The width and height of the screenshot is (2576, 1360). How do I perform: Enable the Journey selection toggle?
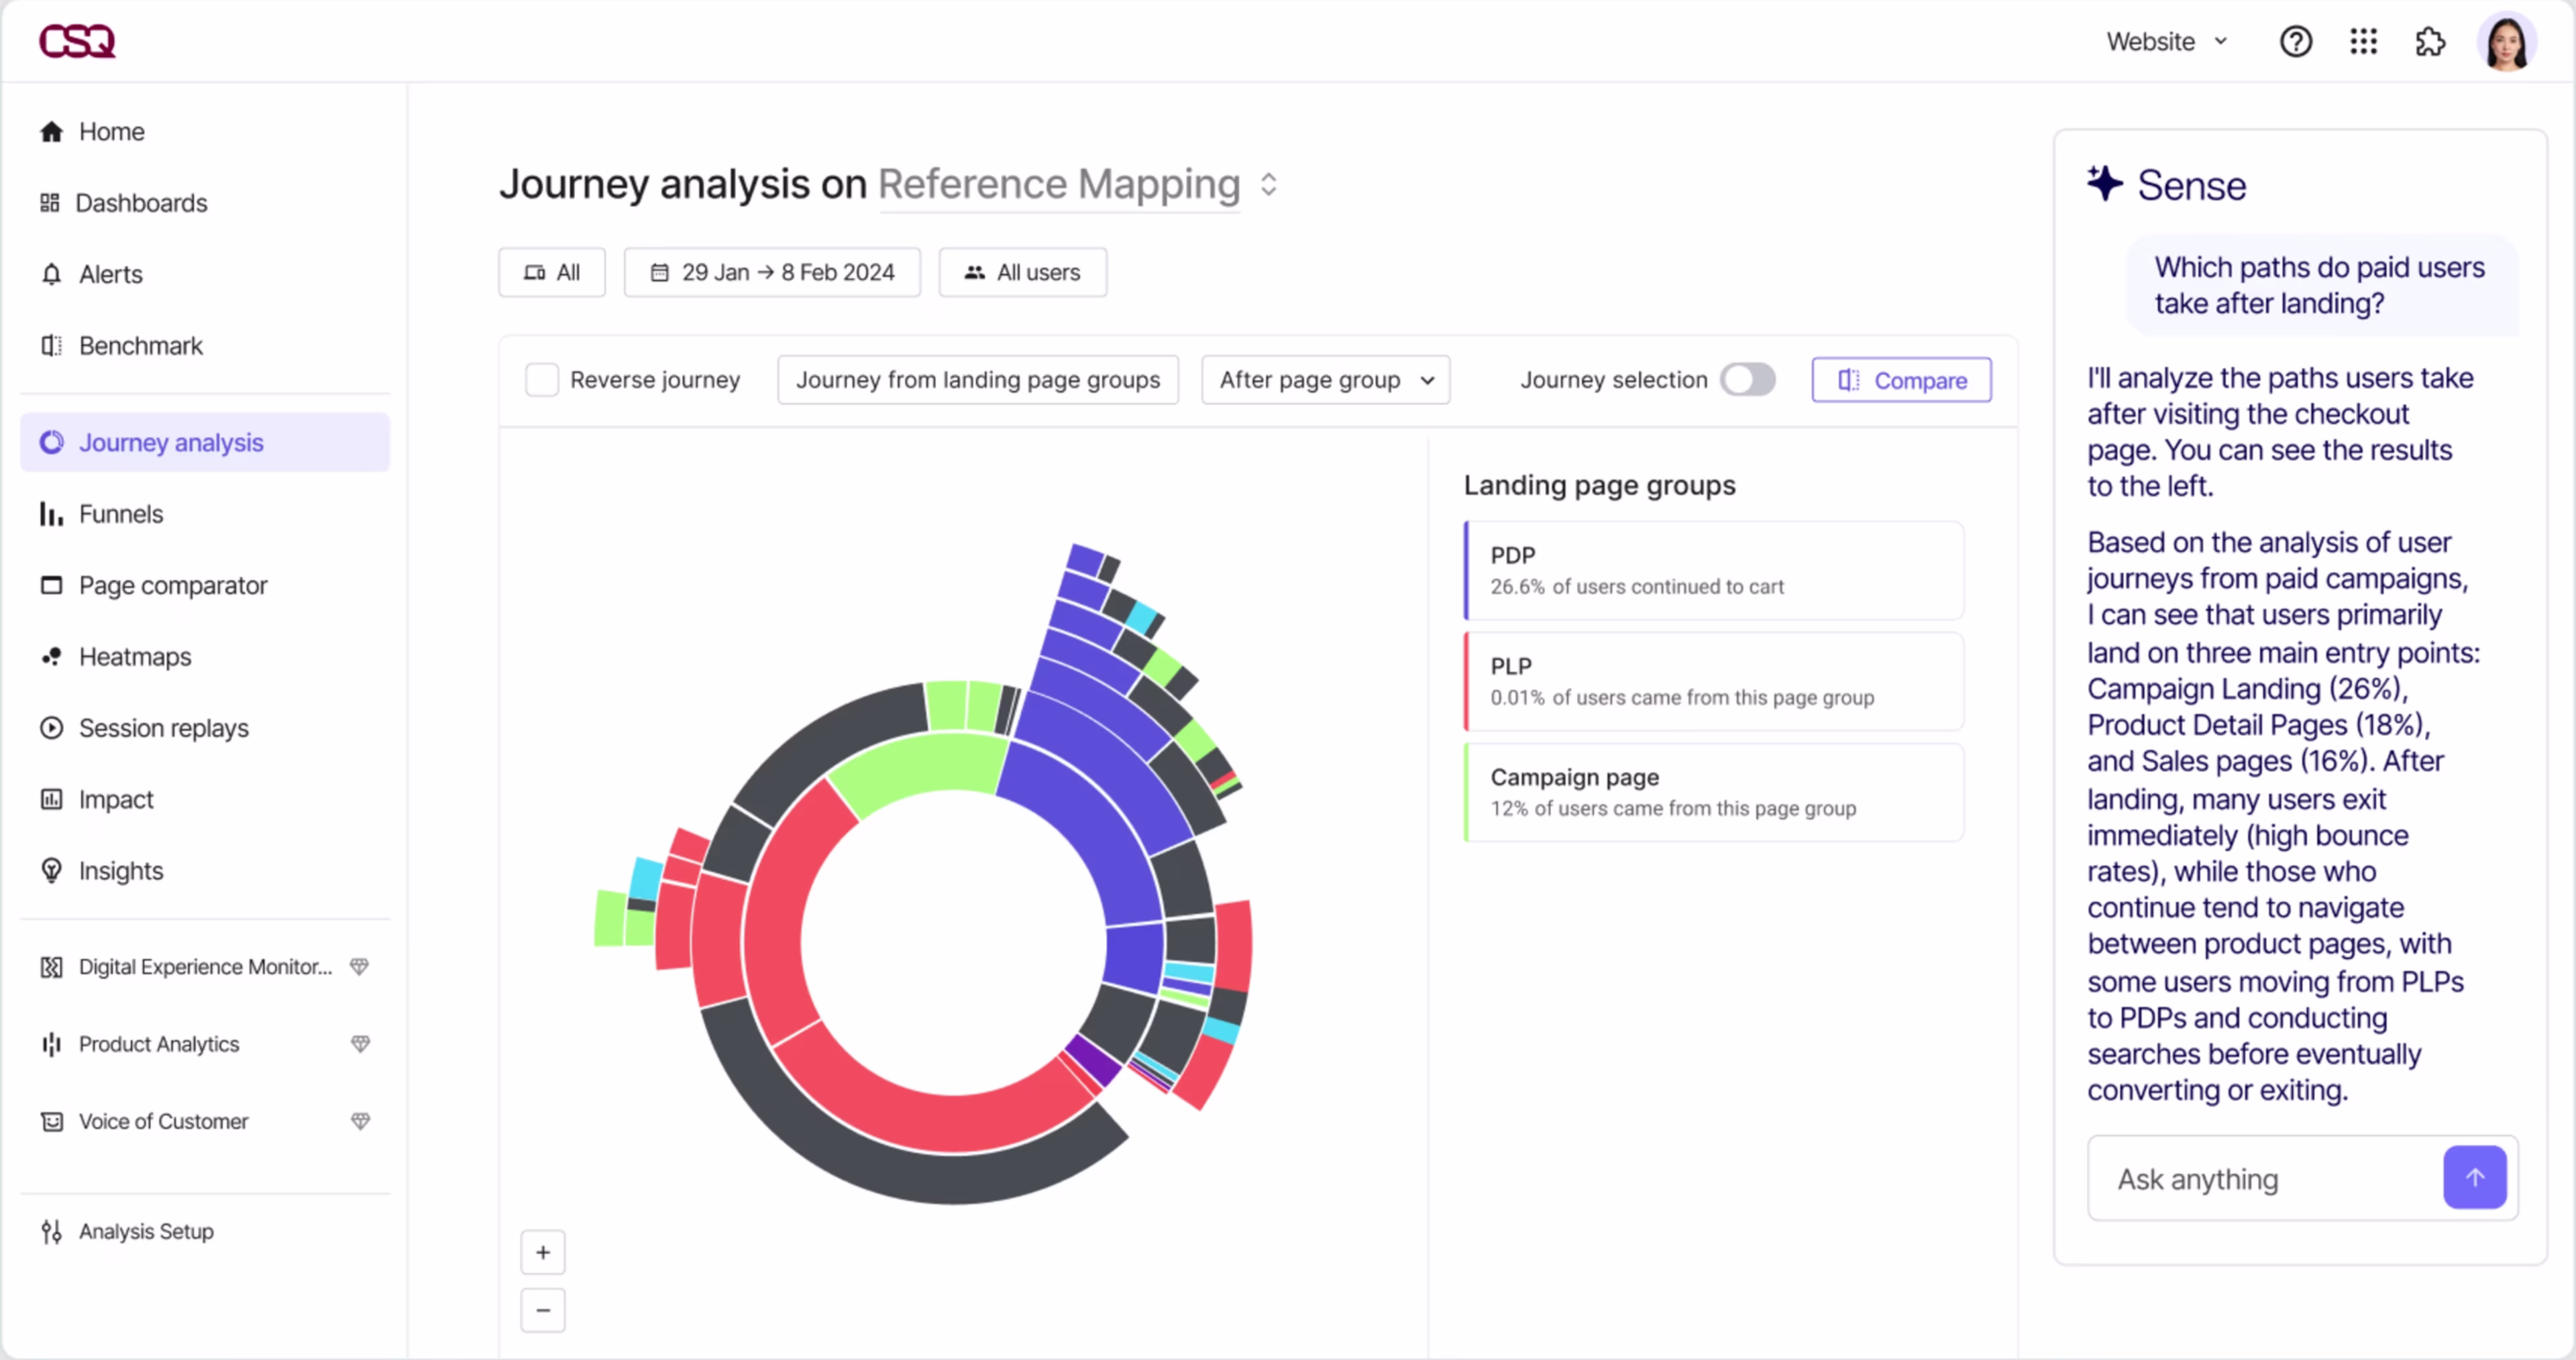[x=1747, y=380]
